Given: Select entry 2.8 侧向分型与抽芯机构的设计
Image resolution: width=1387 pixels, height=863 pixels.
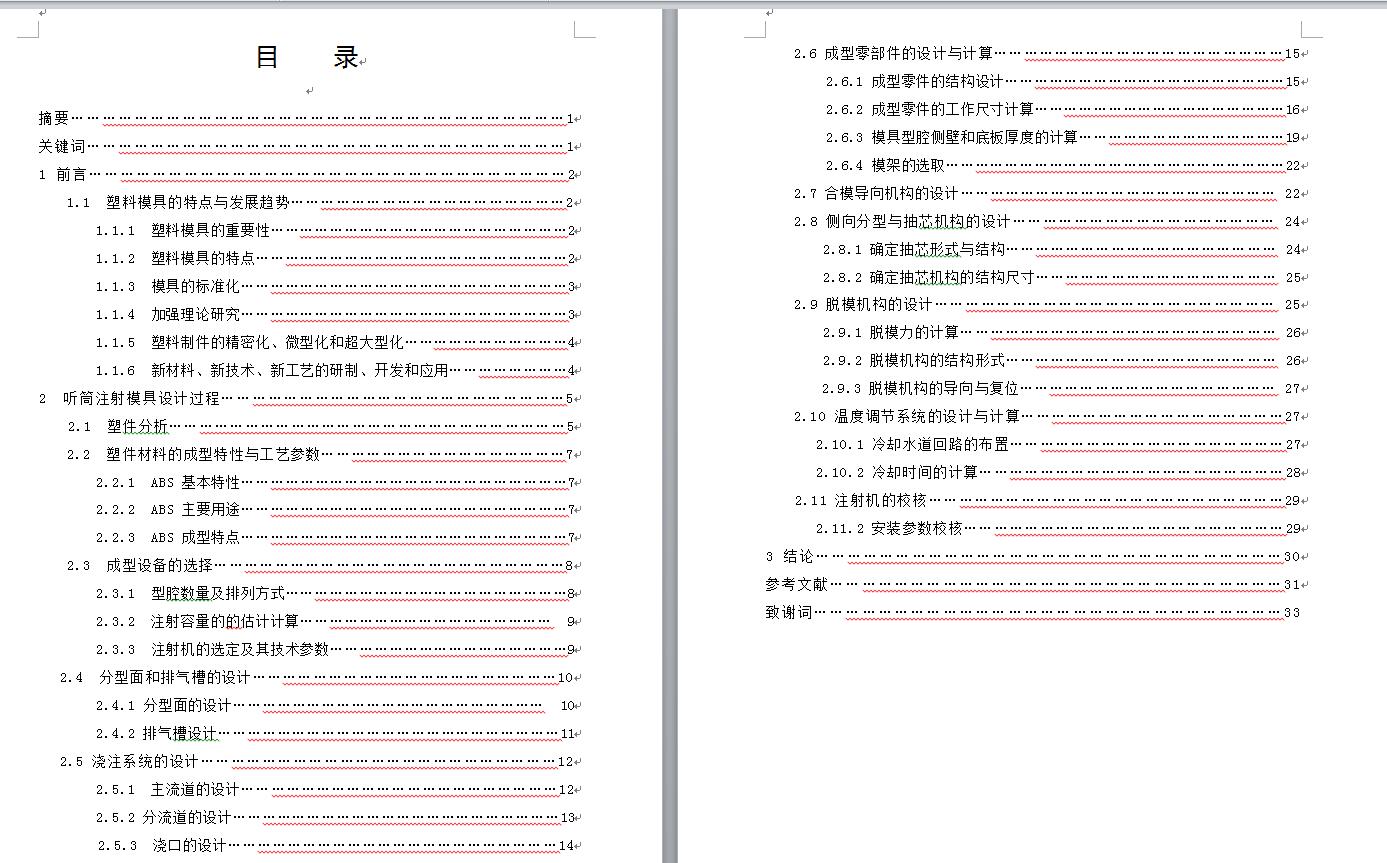Looking at the screenshot, I should [1047, 221].
